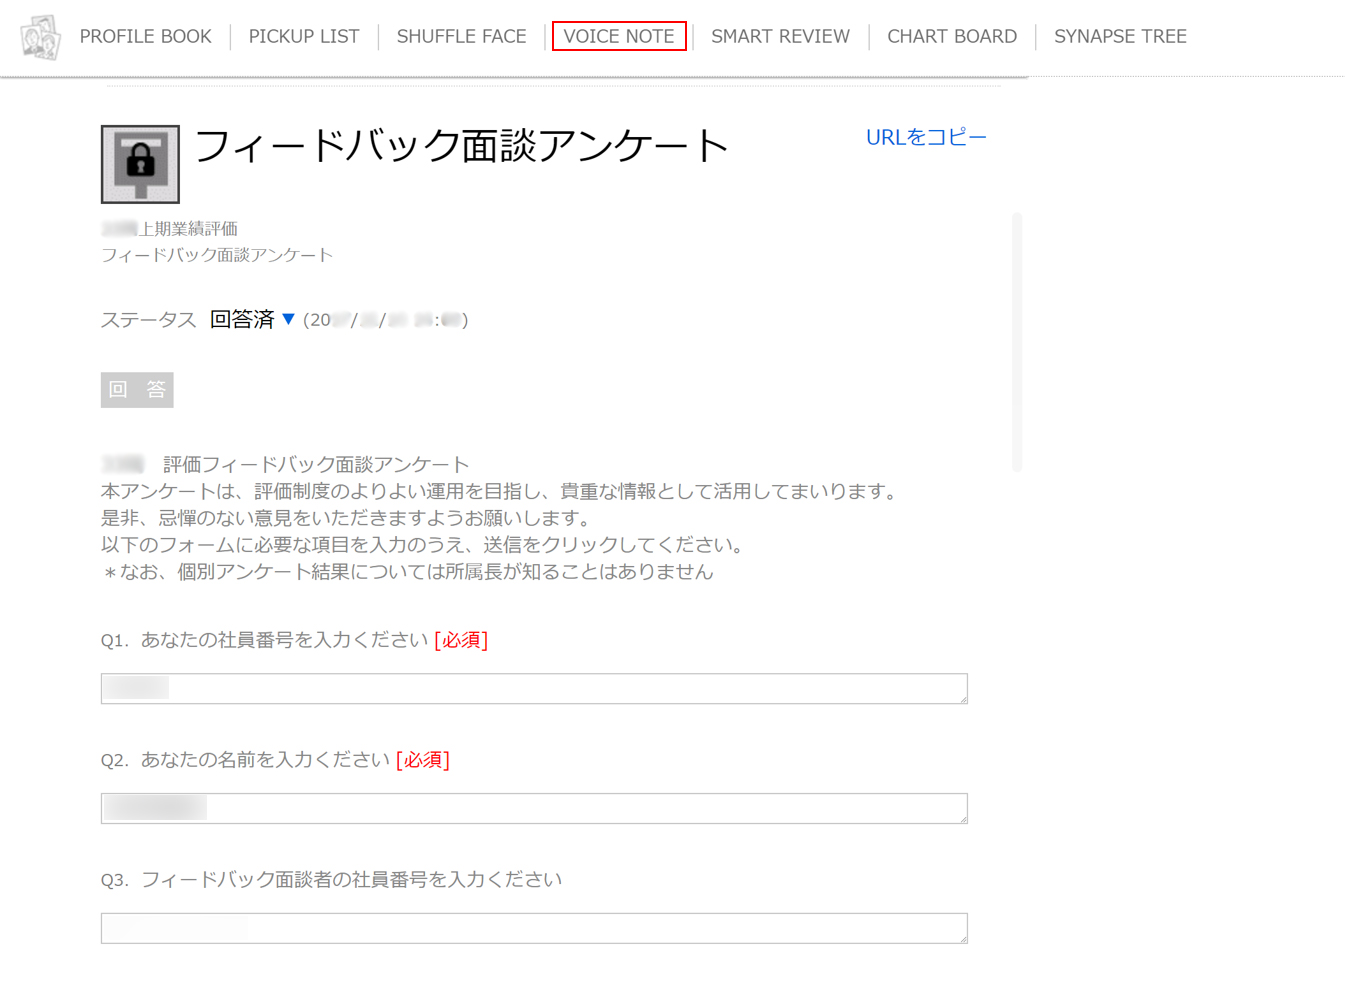Expand the 回答済 status dropdown arrow
This screenshot has width=1345, height=985.
point(288,319)
